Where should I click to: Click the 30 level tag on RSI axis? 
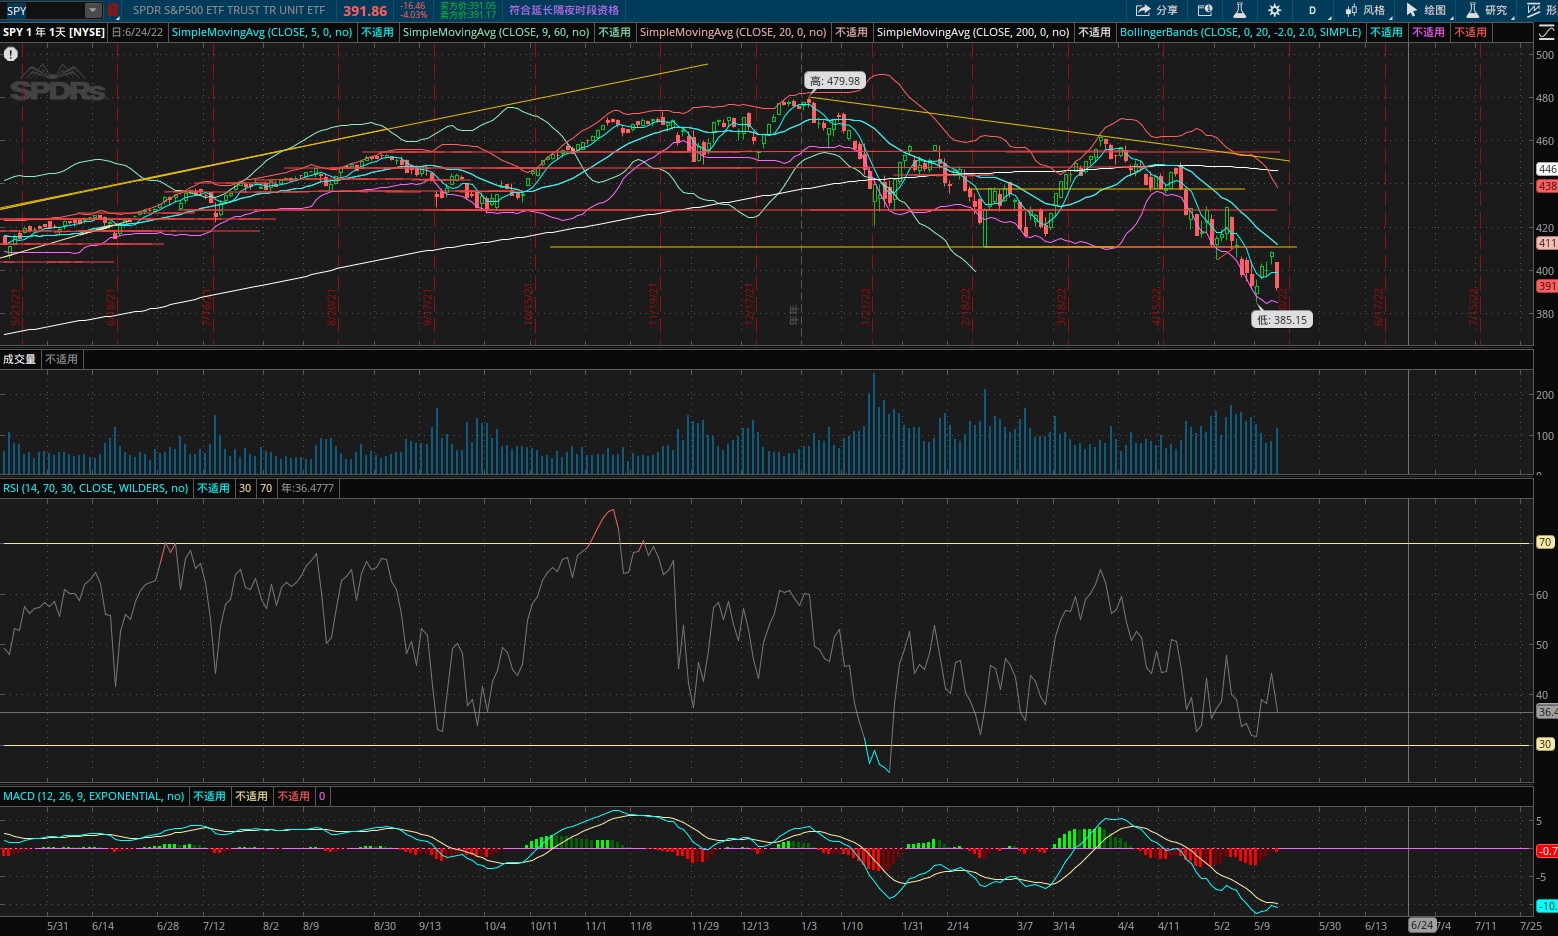click(1545, 744)
